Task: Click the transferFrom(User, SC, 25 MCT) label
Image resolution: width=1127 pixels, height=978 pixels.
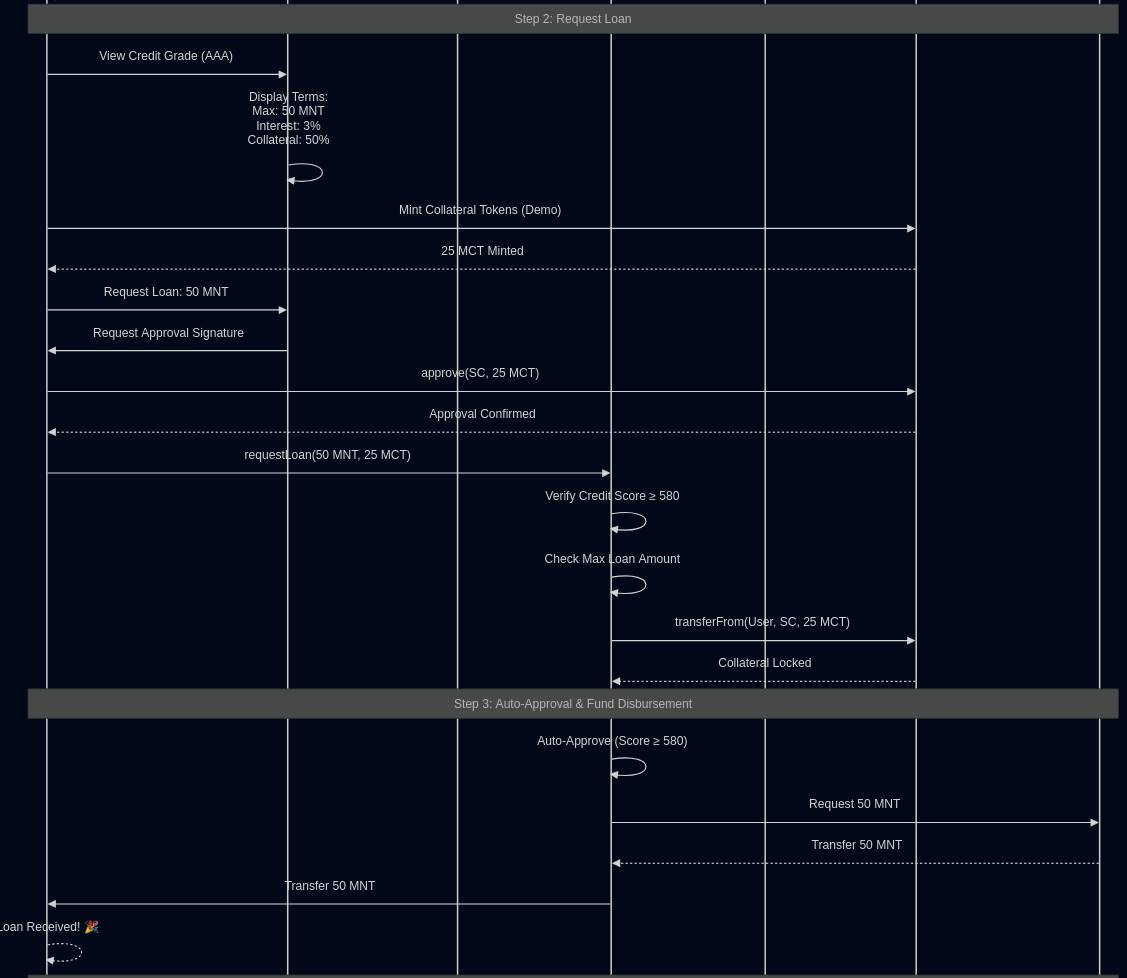Action: point(762,623)
